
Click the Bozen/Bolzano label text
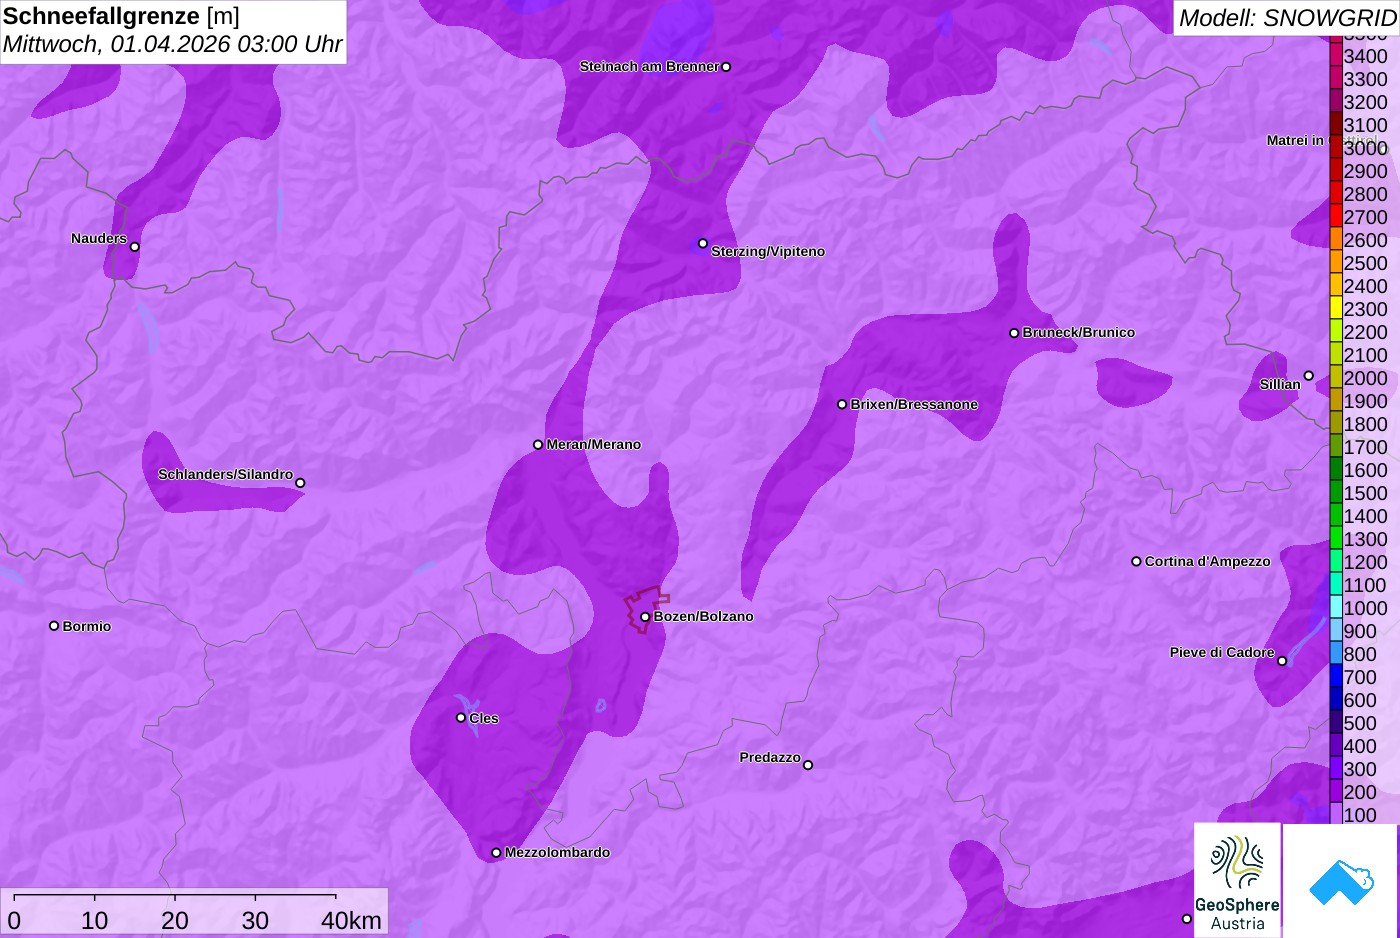pyautogui.click(x=703, y=616)
